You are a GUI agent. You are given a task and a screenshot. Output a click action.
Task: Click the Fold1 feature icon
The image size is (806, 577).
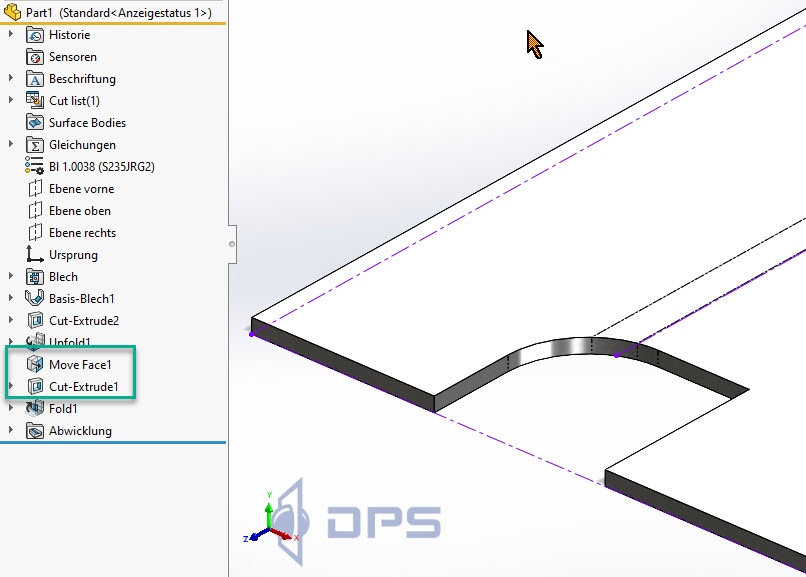[35, 408]
